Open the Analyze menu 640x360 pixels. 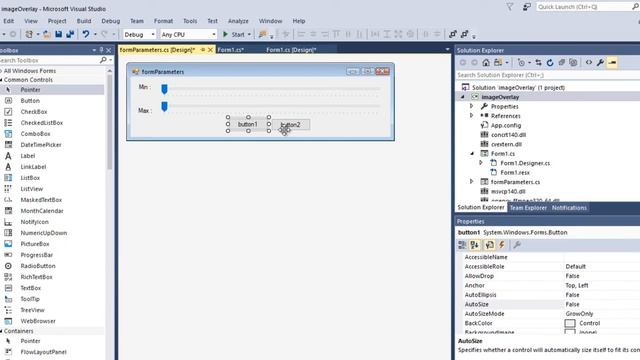(x=238, y=21)
